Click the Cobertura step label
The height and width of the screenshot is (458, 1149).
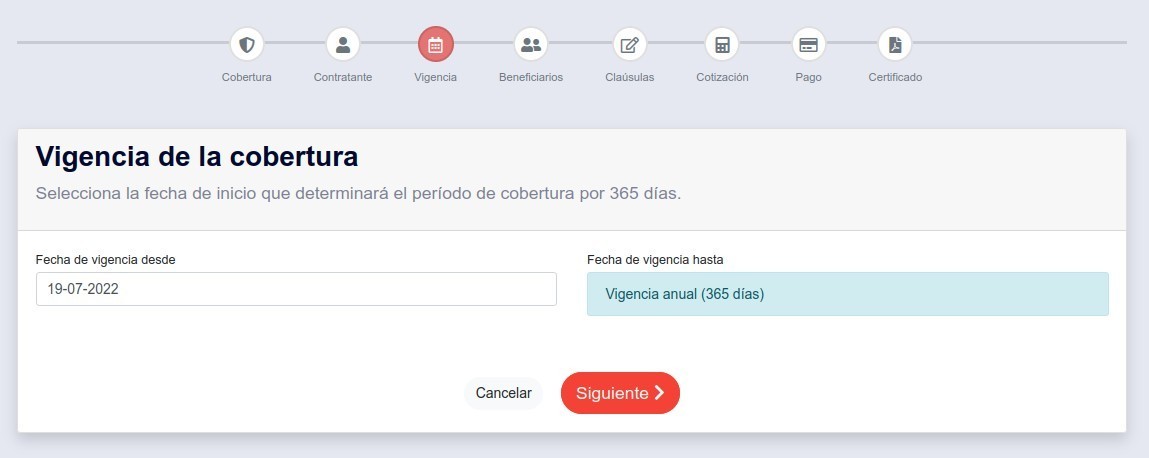click(x=247, y=77)
